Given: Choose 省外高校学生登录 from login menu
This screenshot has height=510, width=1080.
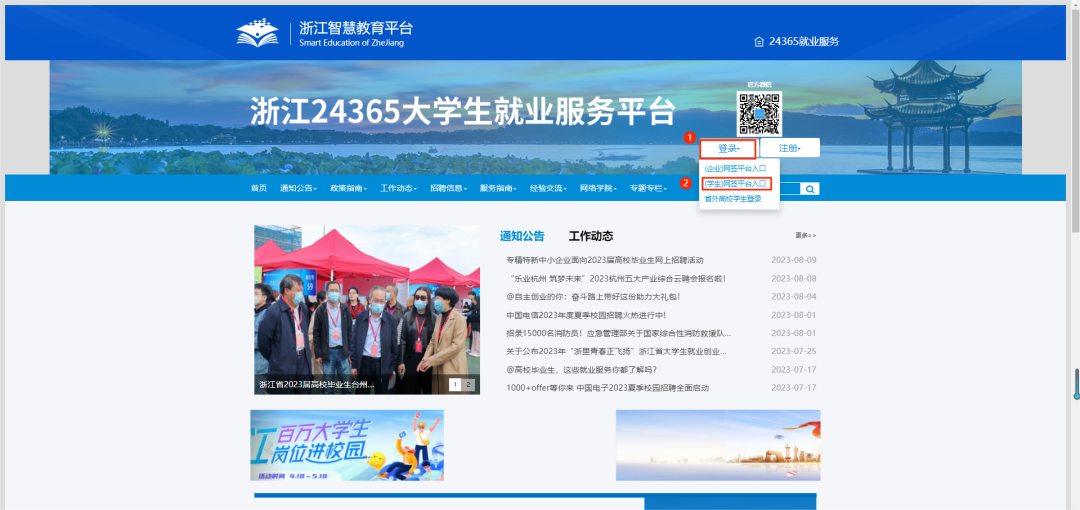Looking at the screenshot, I should (732, 199).
